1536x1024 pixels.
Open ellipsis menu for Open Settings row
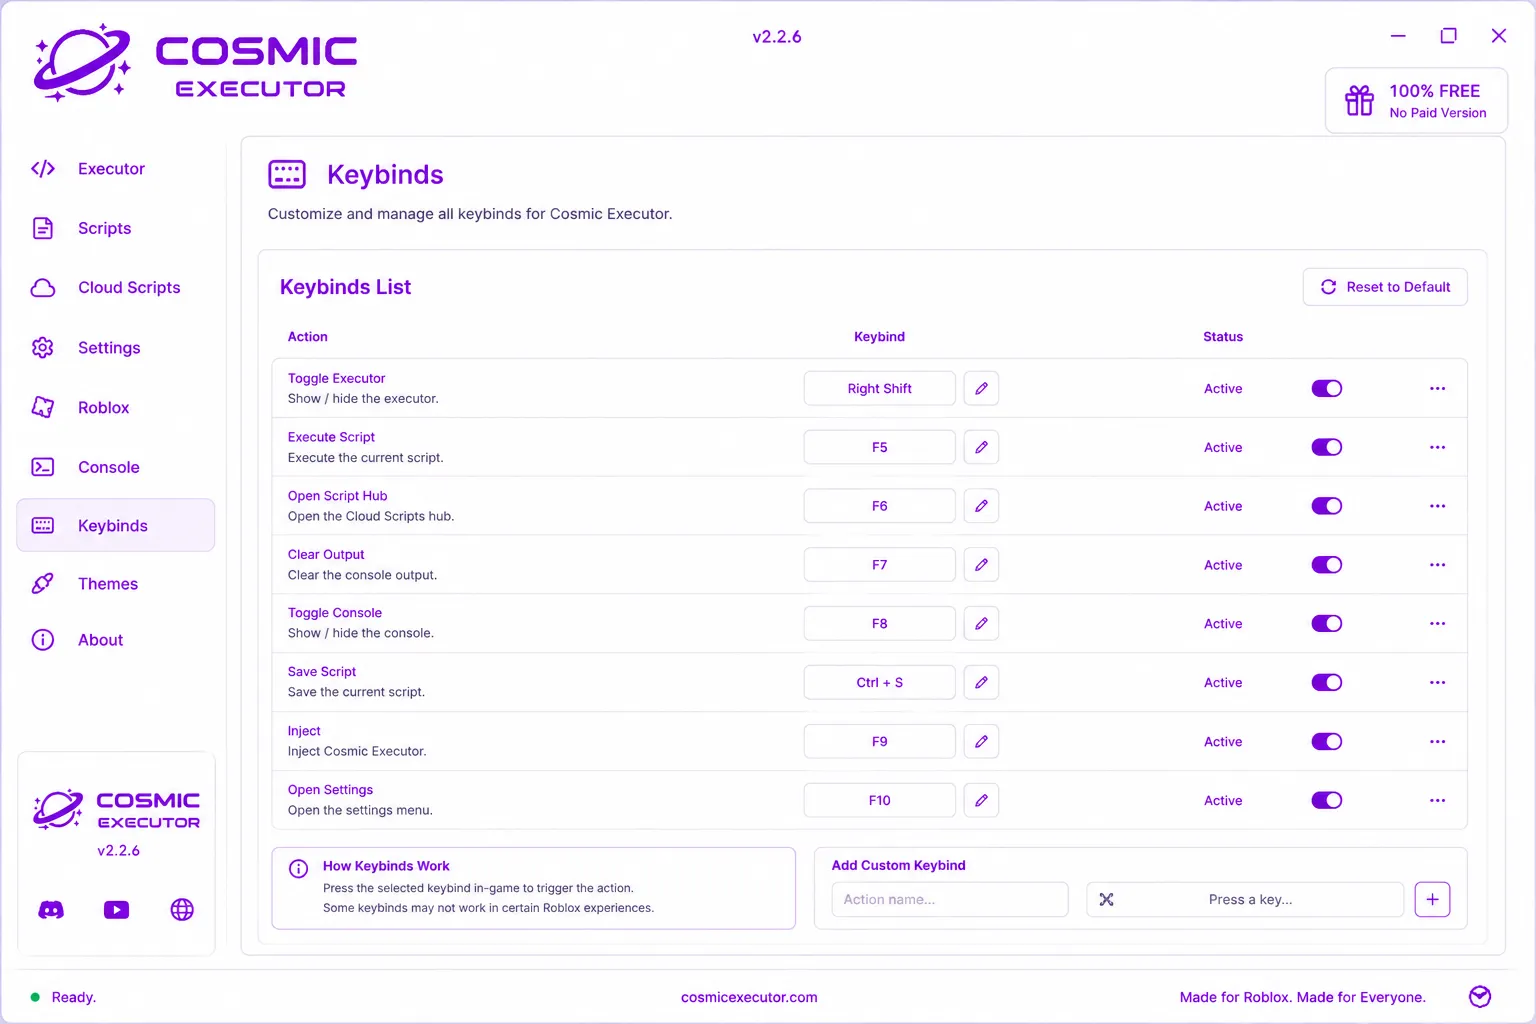coord(1437,800)
